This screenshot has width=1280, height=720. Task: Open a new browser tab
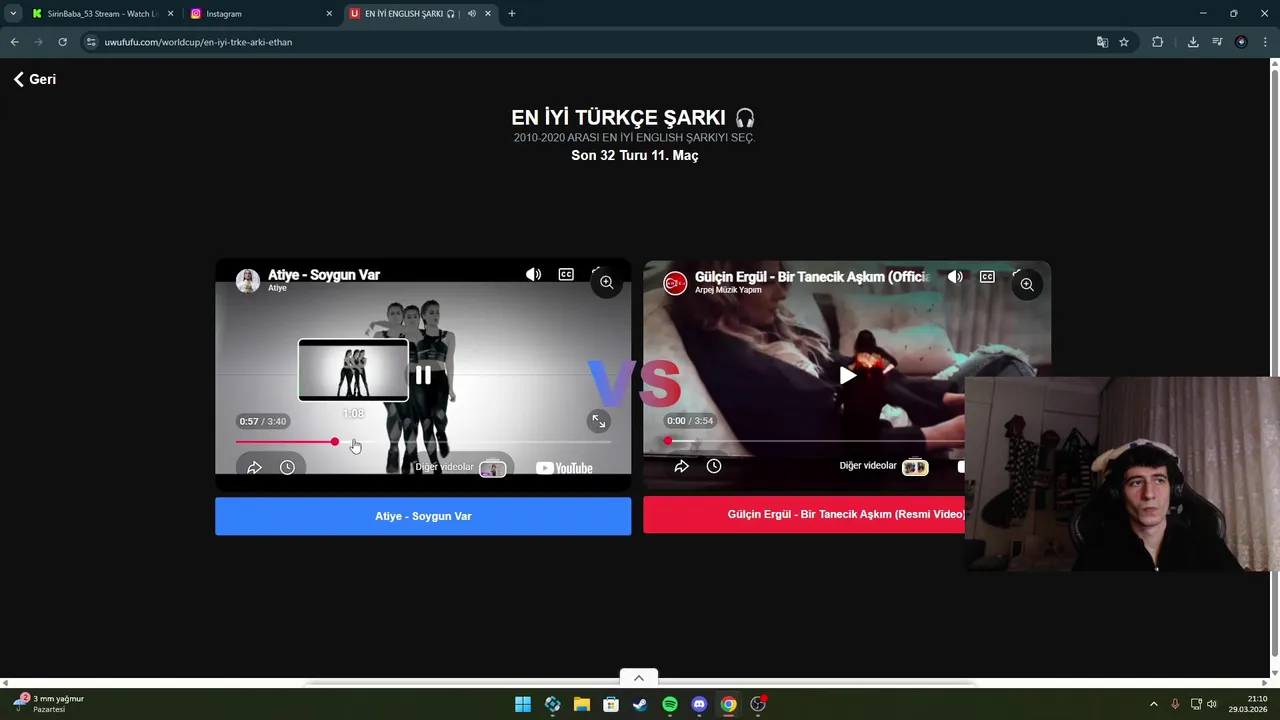(512, 14)
